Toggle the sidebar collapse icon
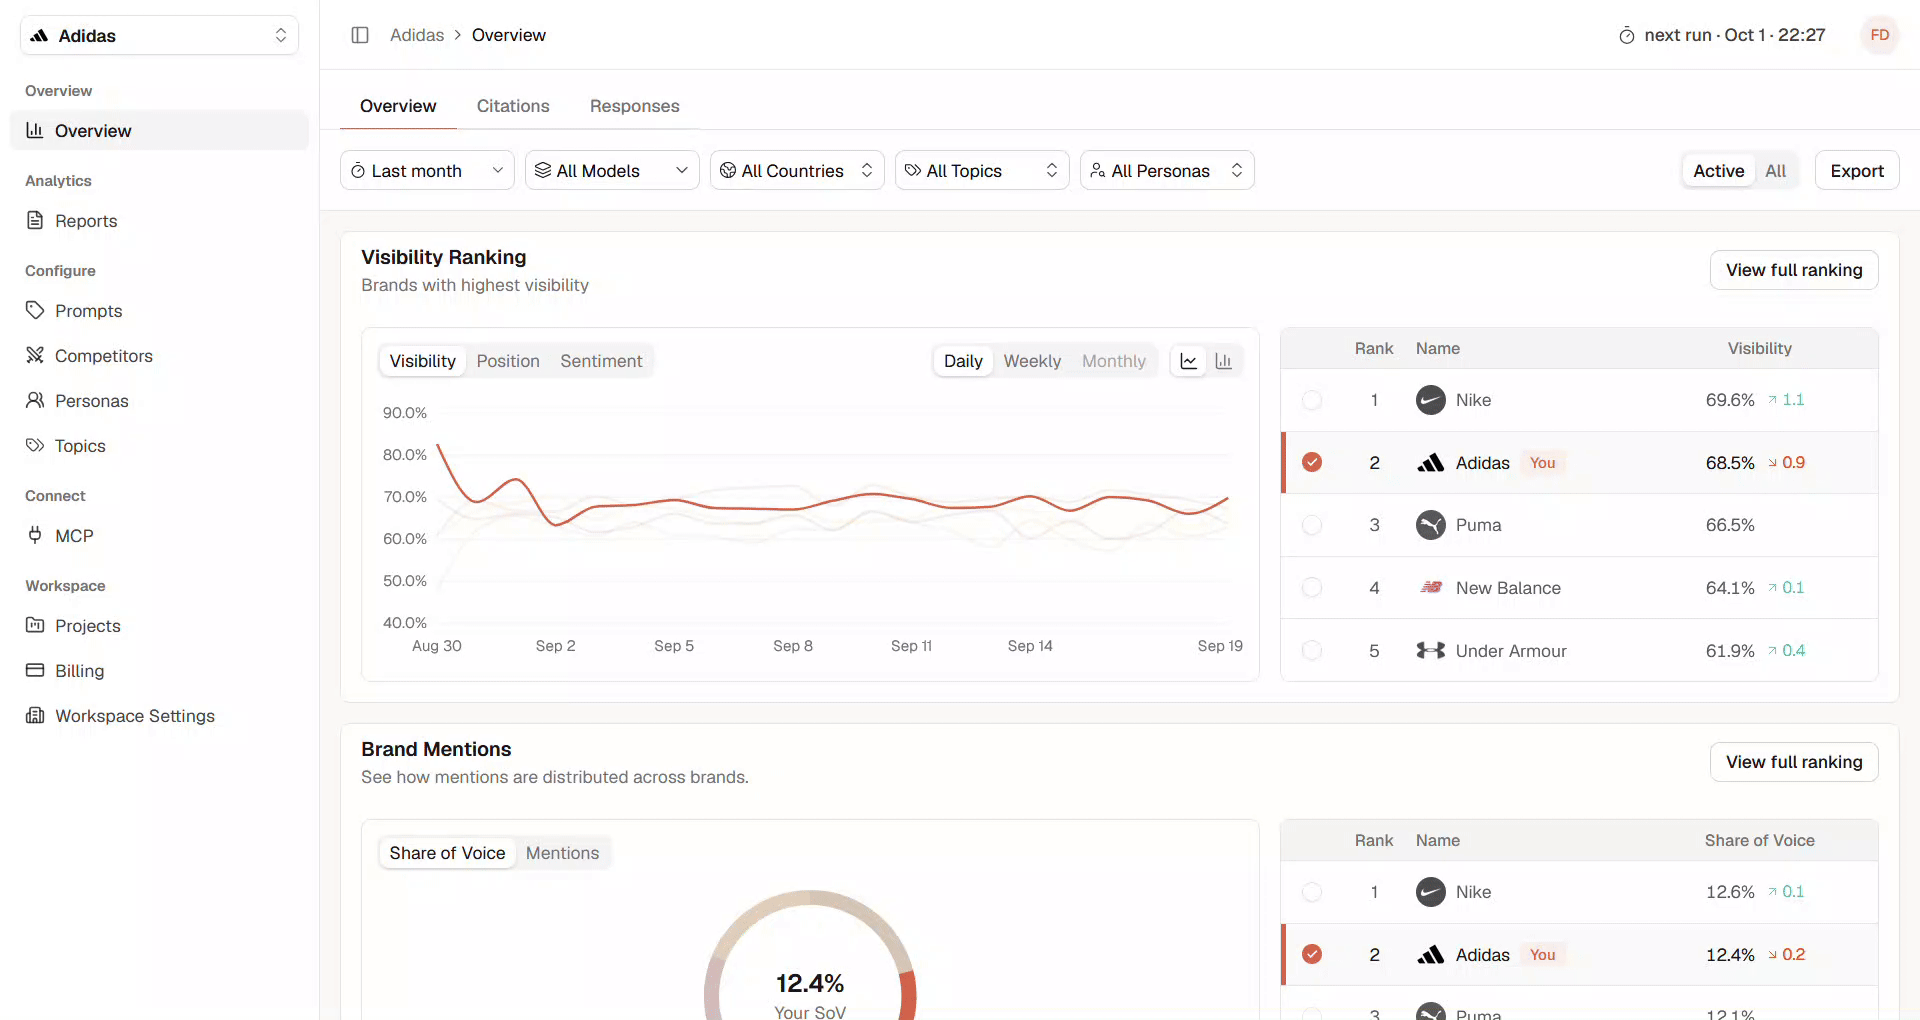This screenshot has height=1020, width=1920. tap(360, 35)
